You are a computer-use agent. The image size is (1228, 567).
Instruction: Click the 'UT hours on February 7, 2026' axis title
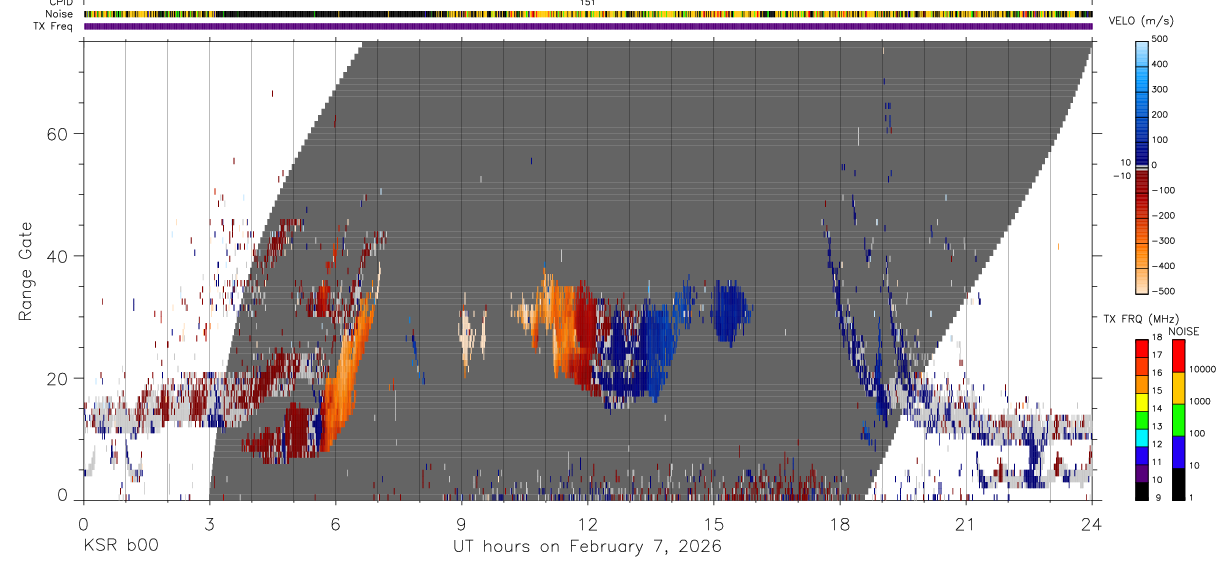[x=588, y=546]
